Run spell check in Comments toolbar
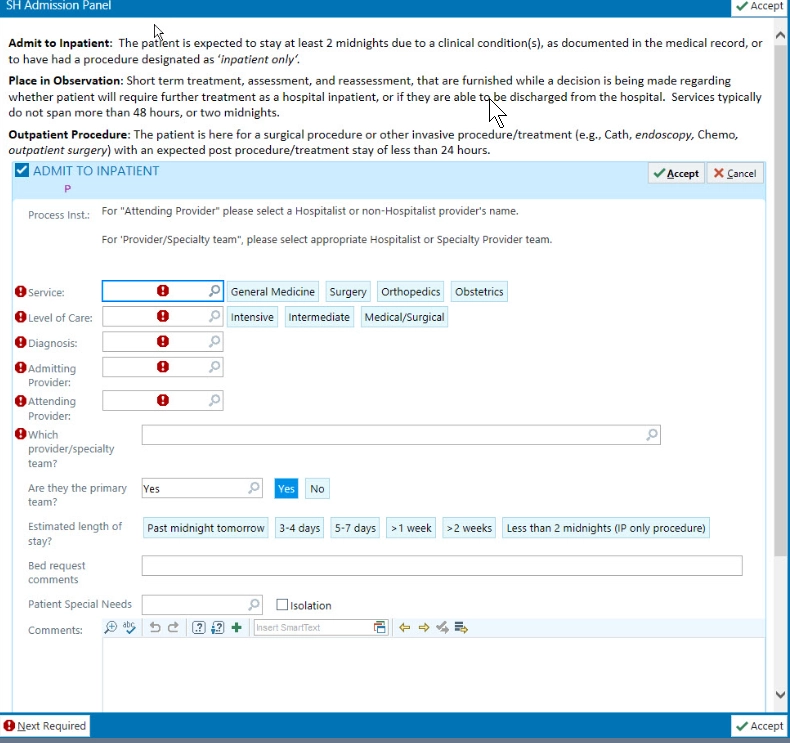 (129, 628)
